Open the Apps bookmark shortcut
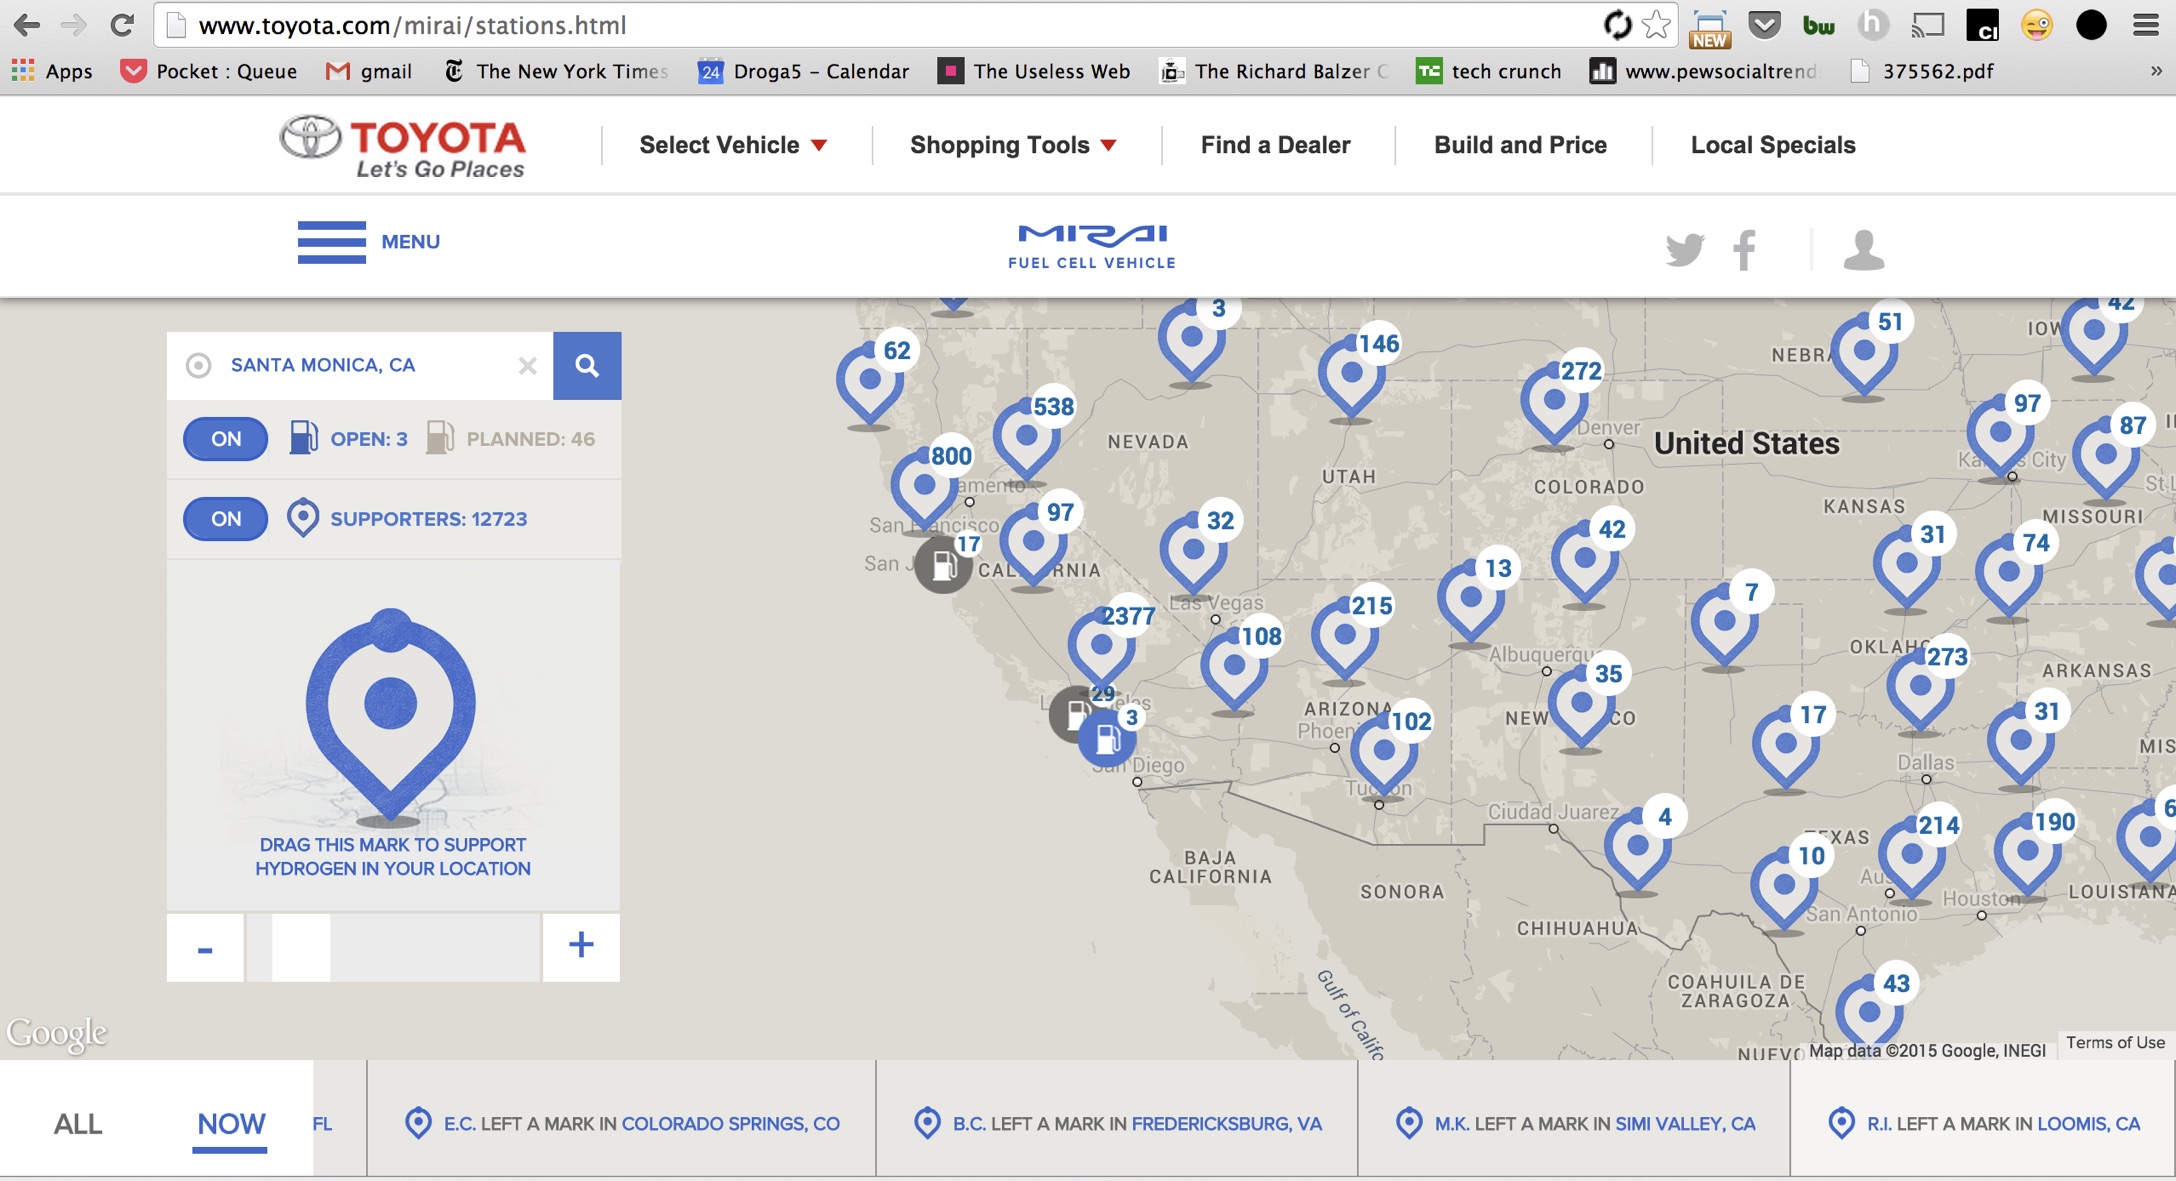This screenshot has width=2176, height=1181. tap(52, 71)
